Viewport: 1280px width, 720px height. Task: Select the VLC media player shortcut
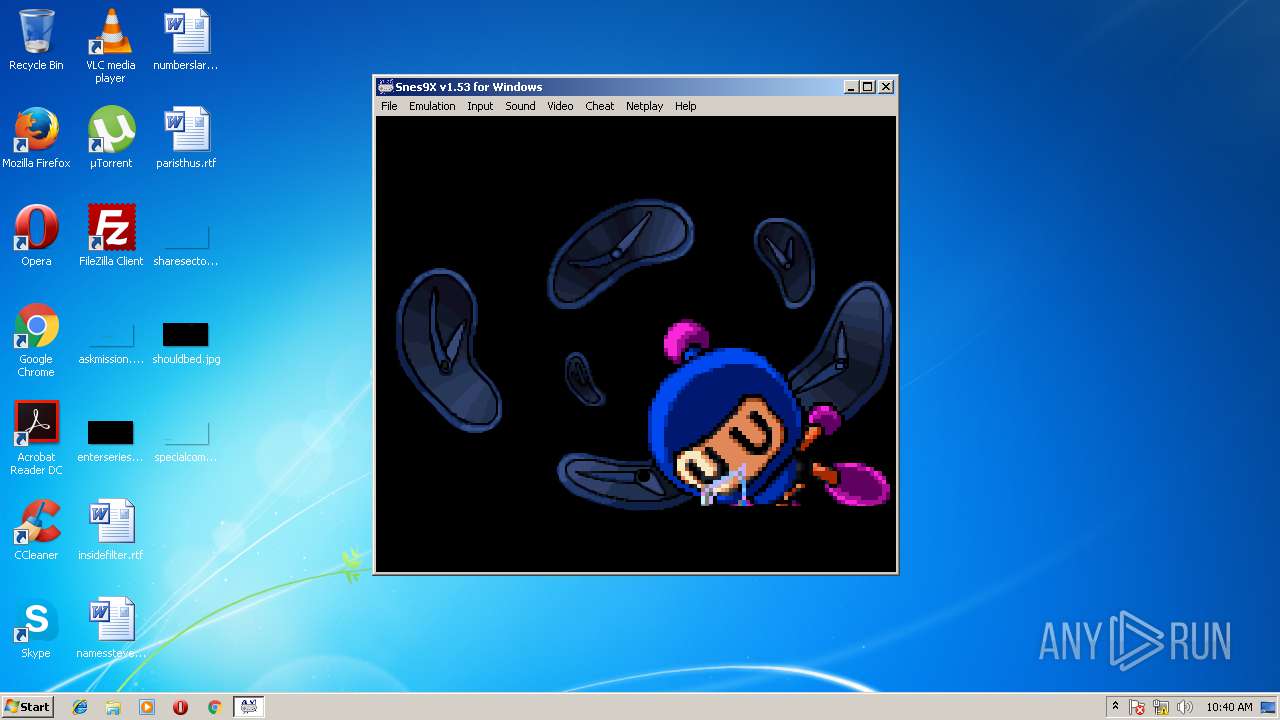point(111,45)
